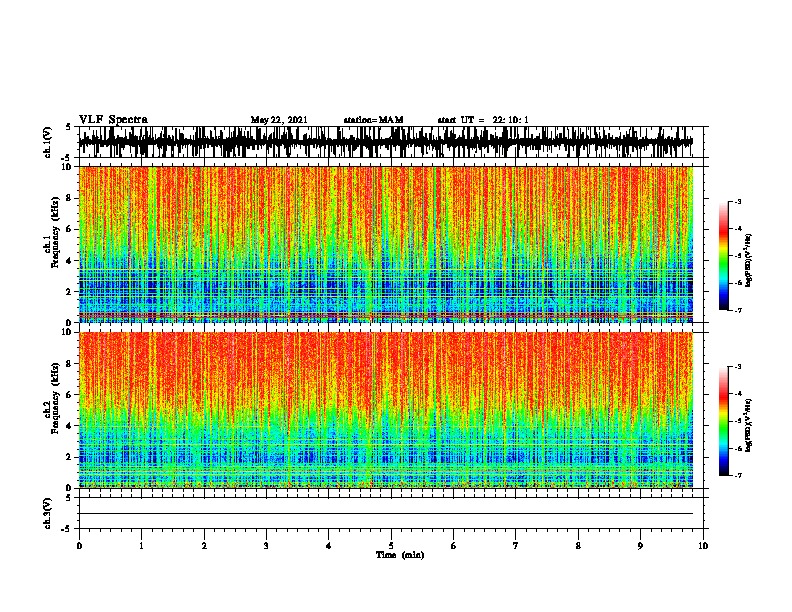The height and width of the screenshot is (612, 792).
Task: Click time axis tick label "9"
Action: (640, 546)
